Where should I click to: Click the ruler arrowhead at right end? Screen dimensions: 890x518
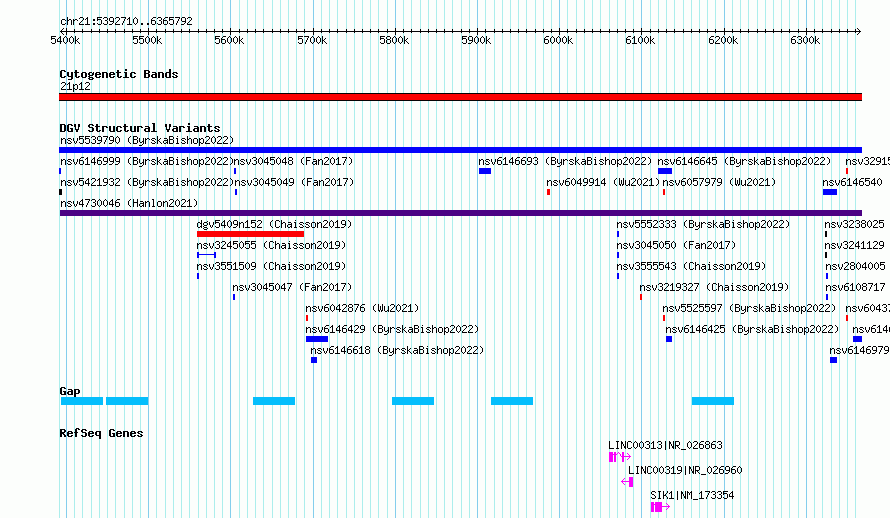859,31
